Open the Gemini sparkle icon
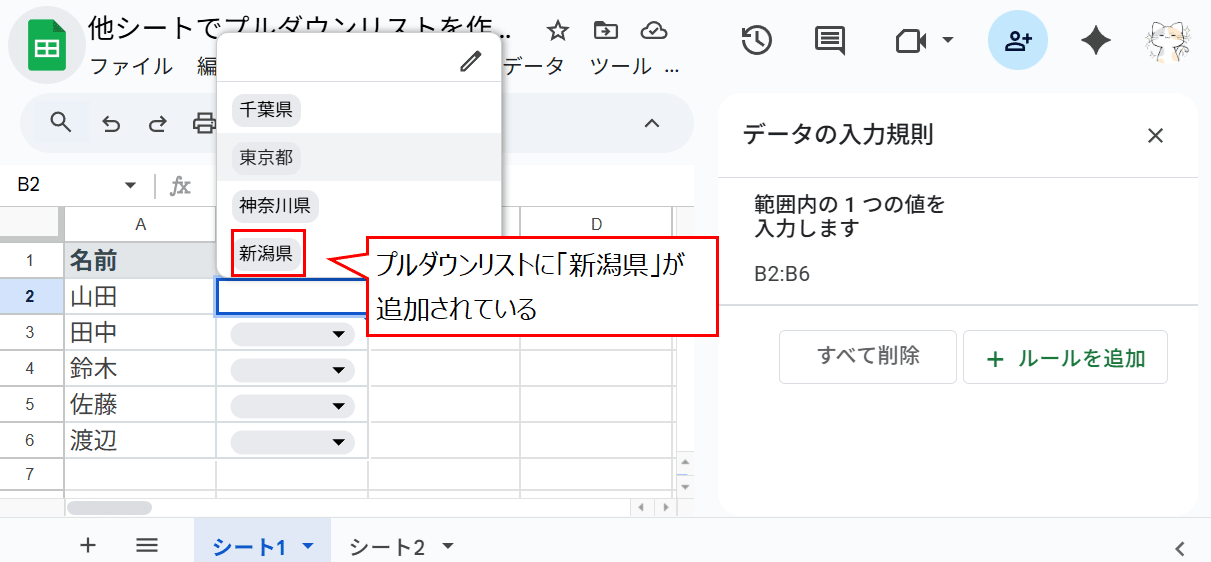Screen dimensions: 1211x562 (x=1096, y=41)
